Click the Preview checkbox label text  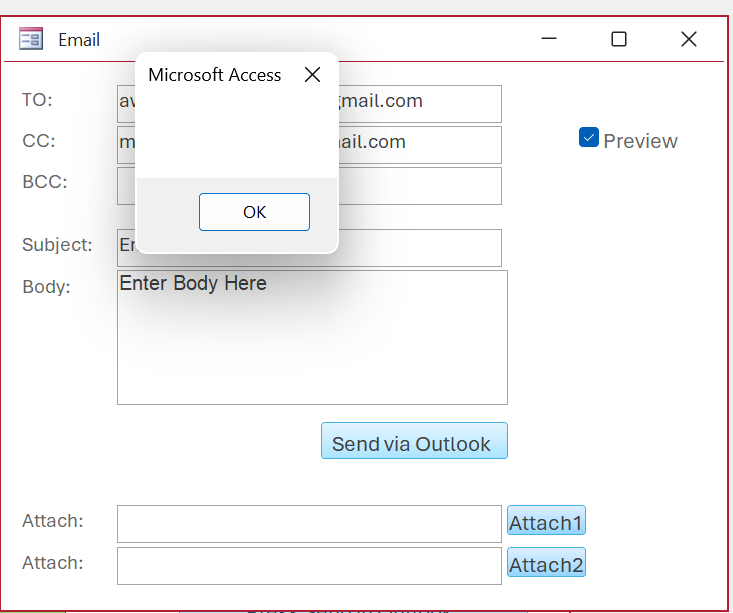click(640, 141)
